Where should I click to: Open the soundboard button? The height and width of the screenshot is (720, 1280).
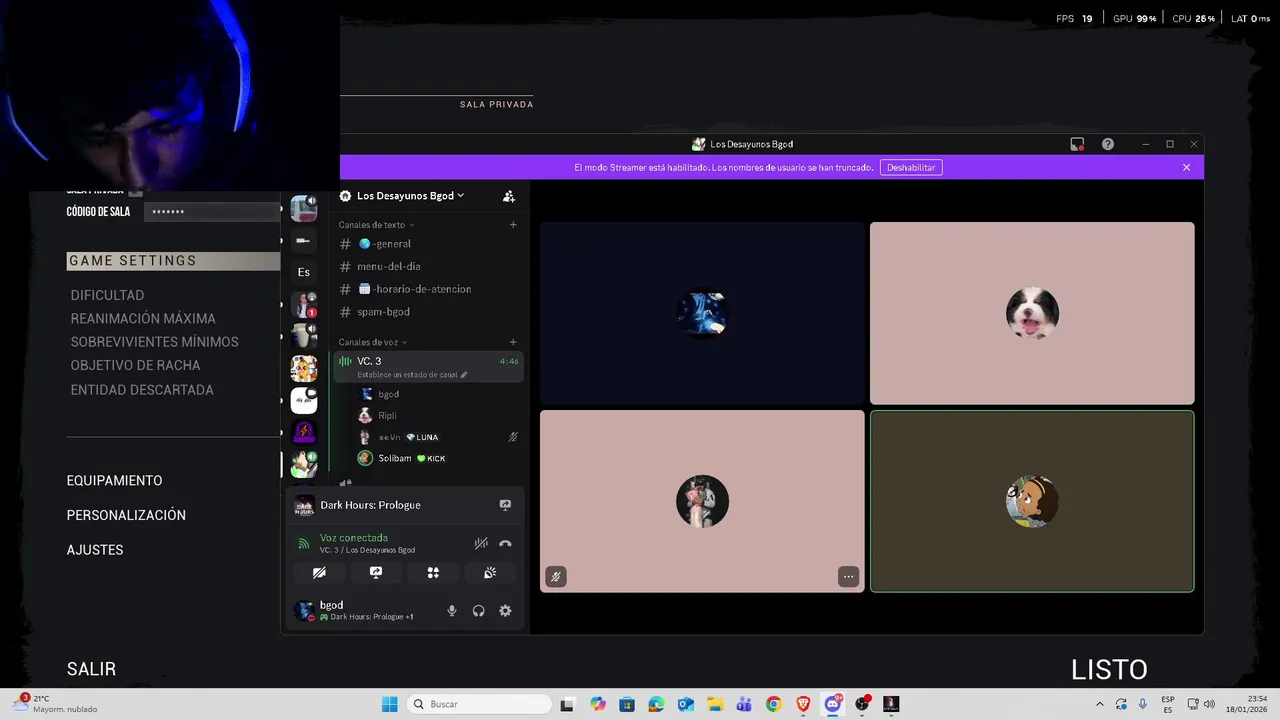pyautogui.click(x=490, y=573)
